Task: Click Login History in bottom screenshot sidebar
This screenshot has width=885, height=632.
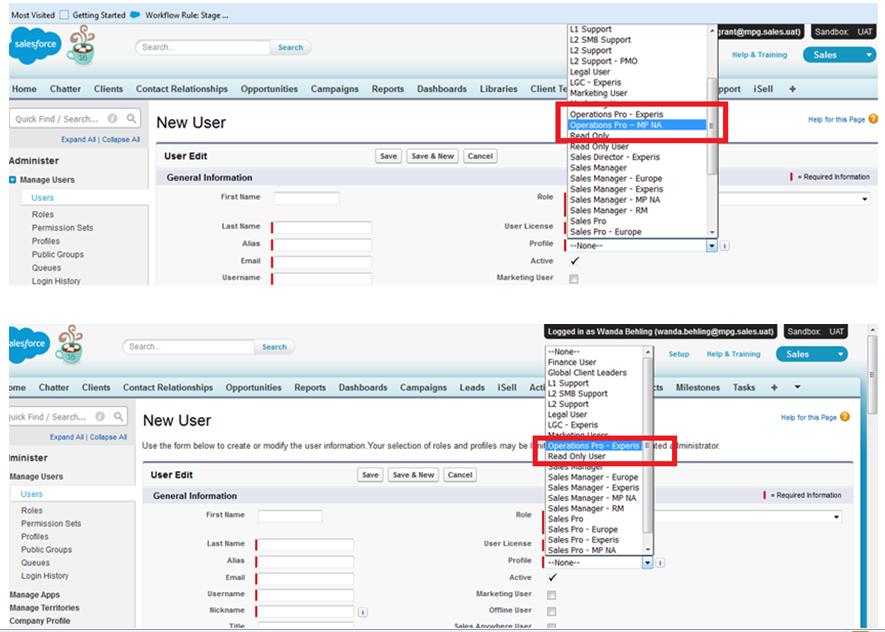Action: (x=45, y=576)
